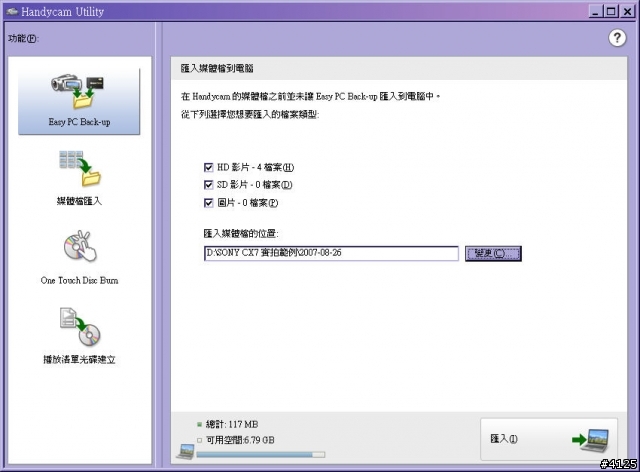This screenshot has width=640, height=472.
Task: Click the 變更(C)... change location button
Action: tap(493, 254)
